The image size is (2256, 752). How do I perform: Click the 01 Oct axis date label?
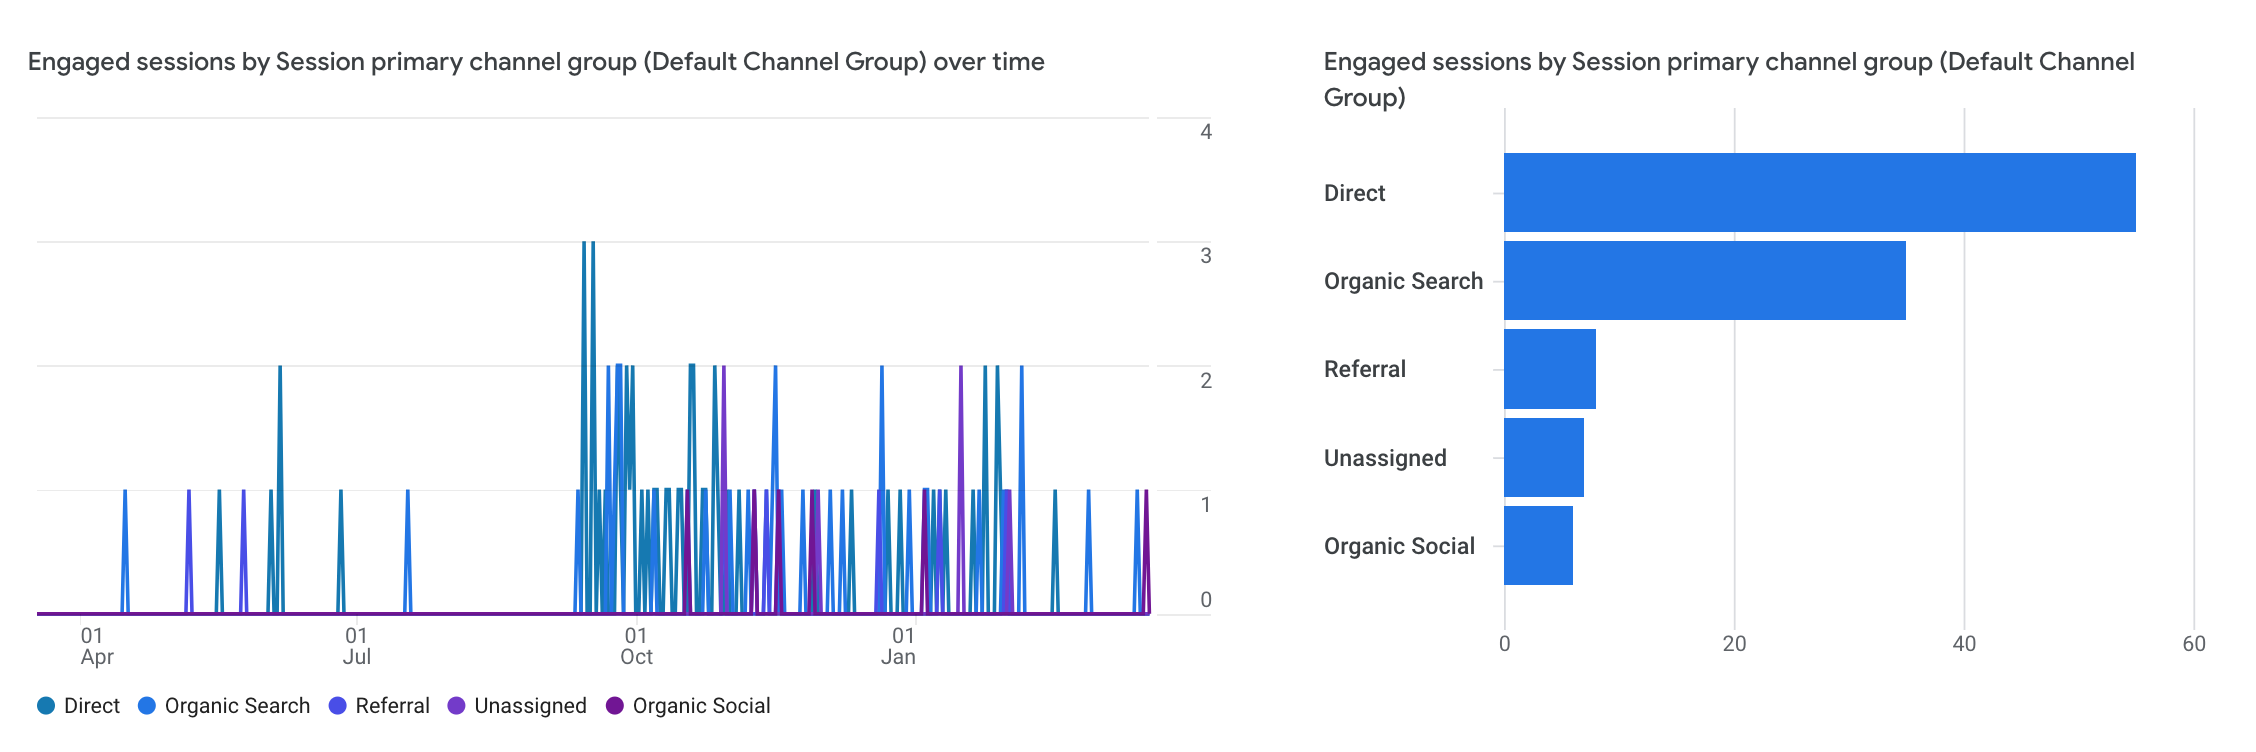coord(636,646)
